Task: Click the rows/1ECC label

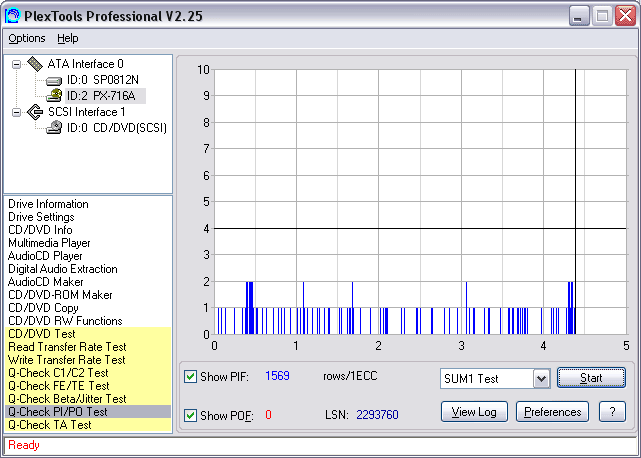Action: pyautogui.click(x=350, y=376)
